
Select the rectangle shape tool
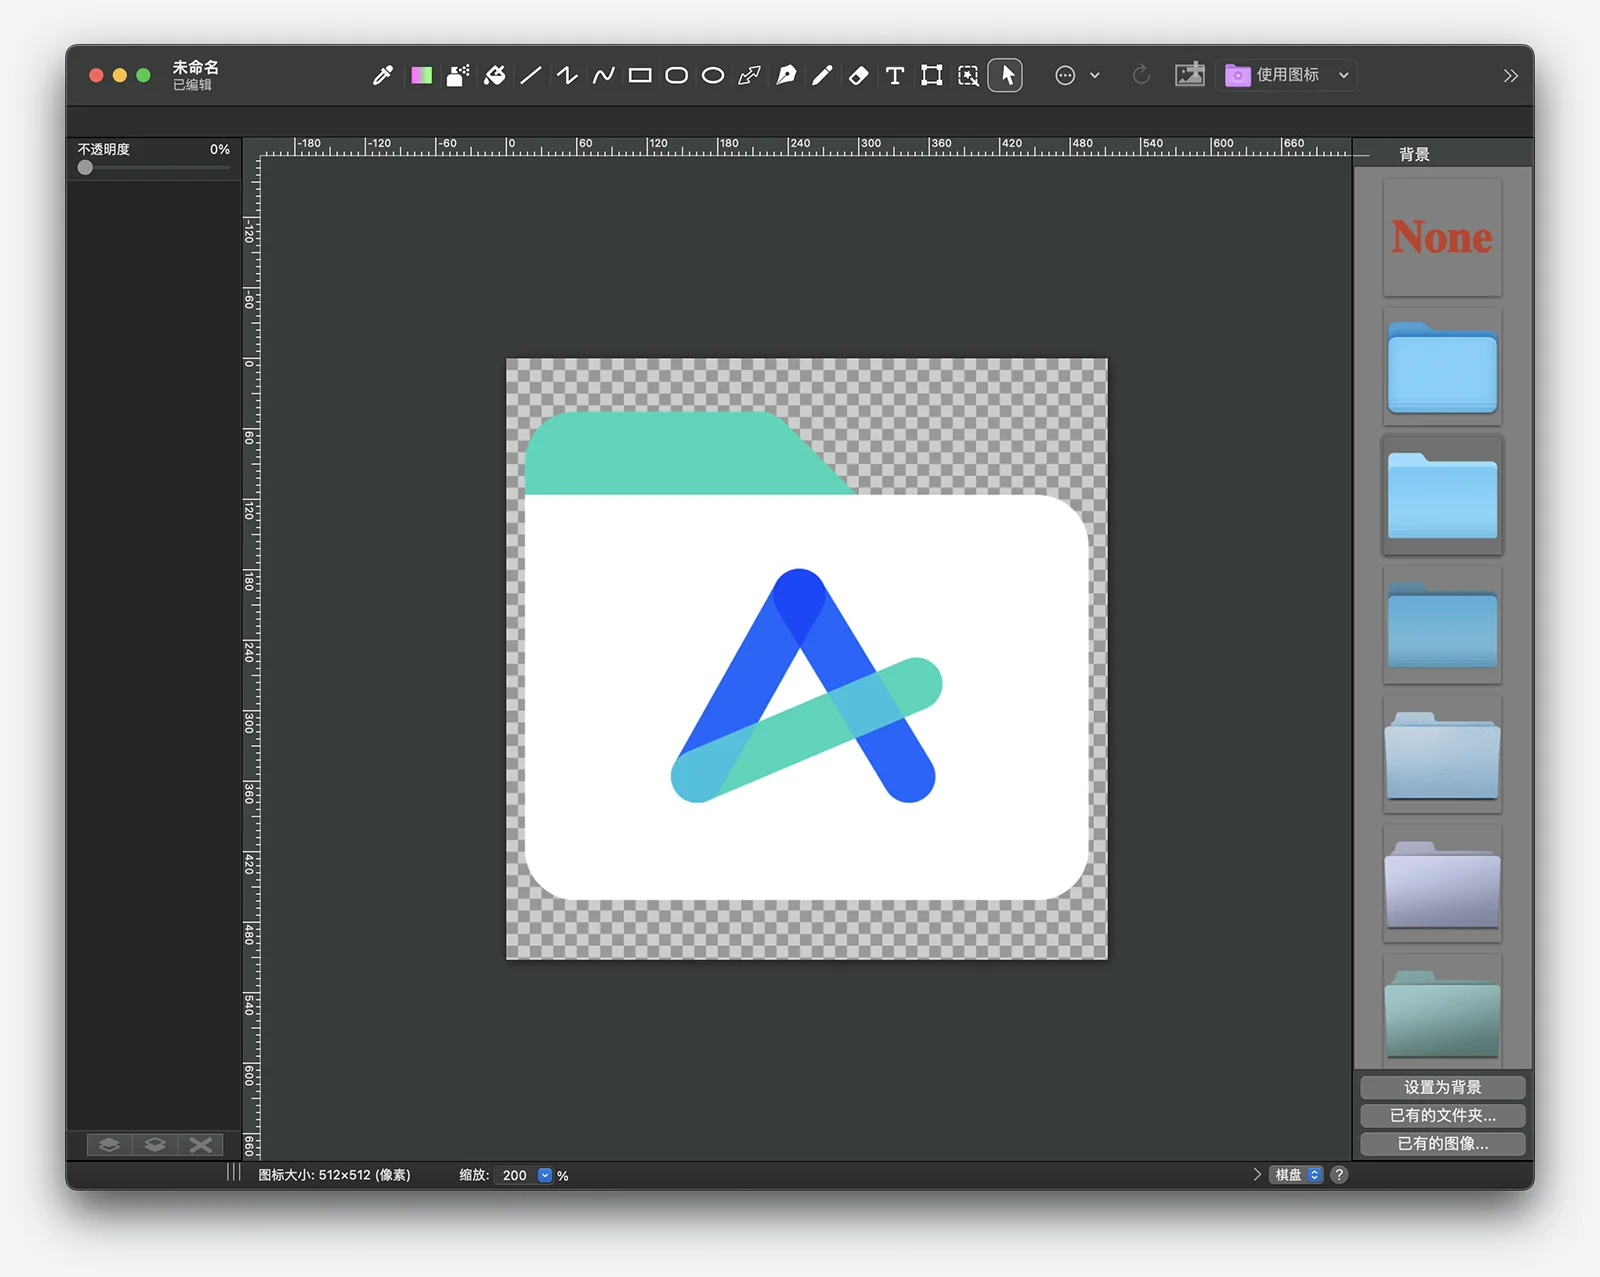click(640, 75)
